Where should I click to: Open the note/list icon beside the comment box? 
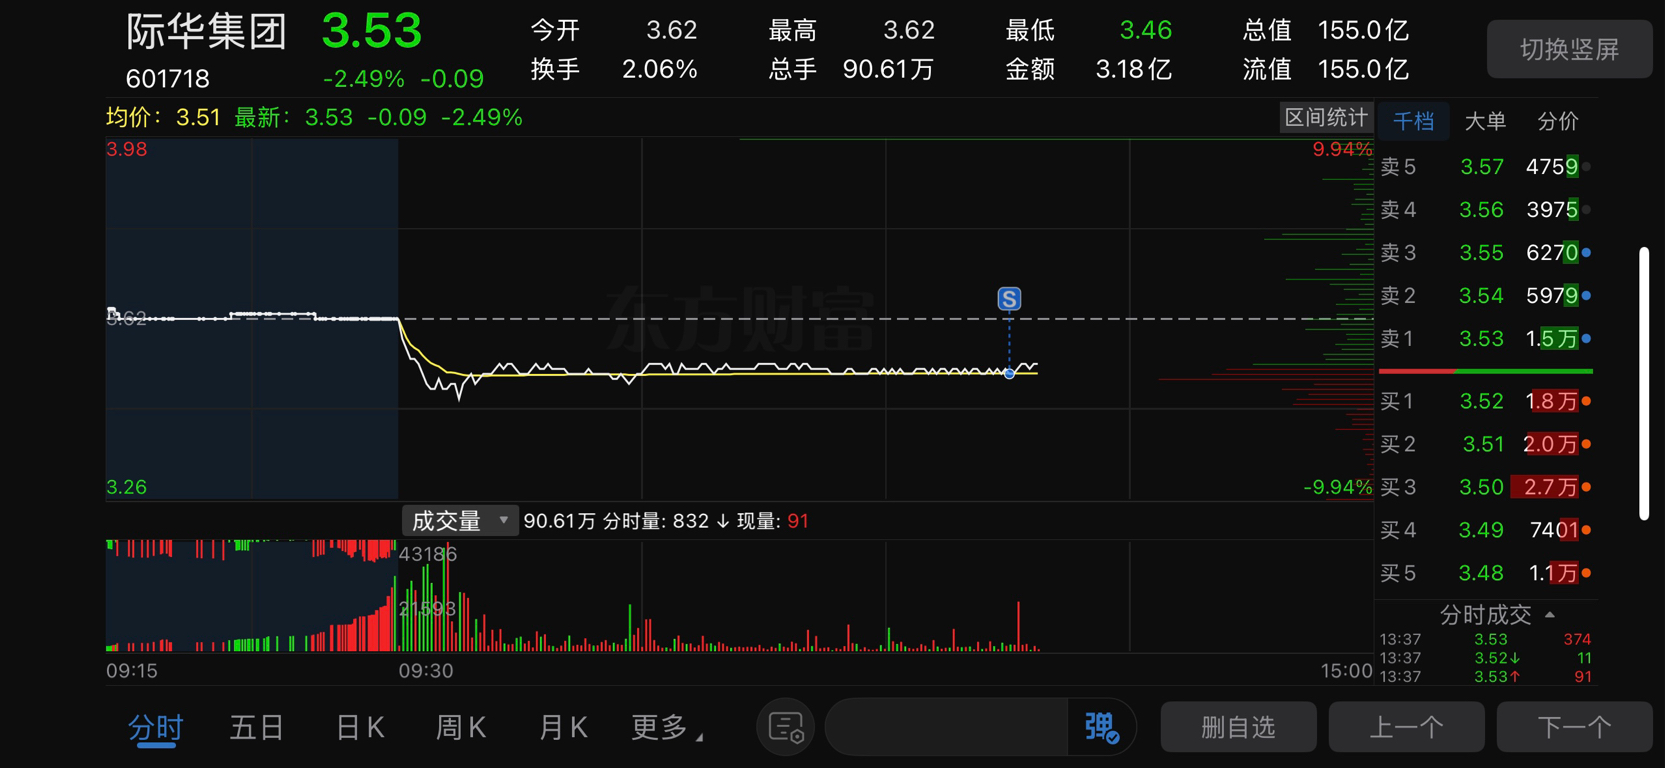coord(786,727)
